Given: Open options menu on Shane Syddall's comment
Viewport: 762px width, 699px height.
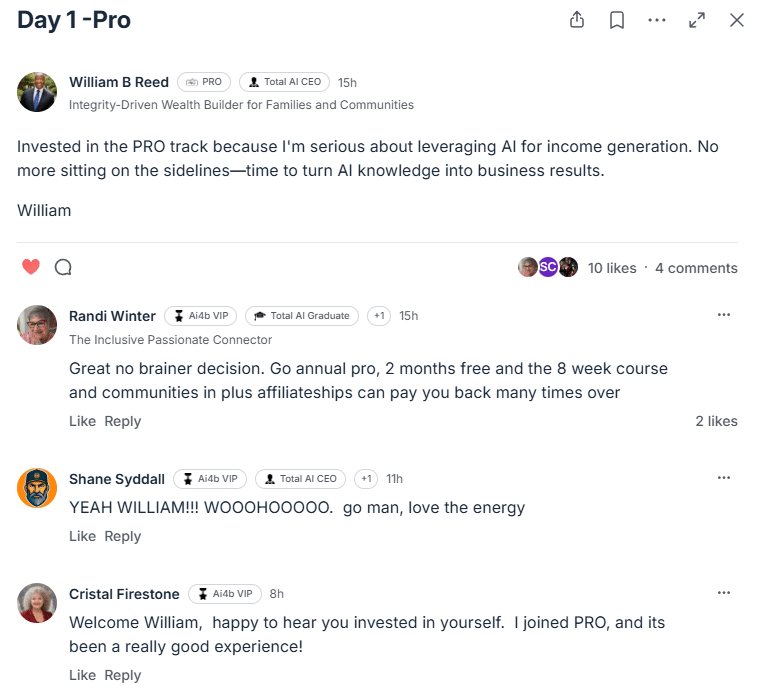Looking at the screenshot, I should [x=724, y=478].
